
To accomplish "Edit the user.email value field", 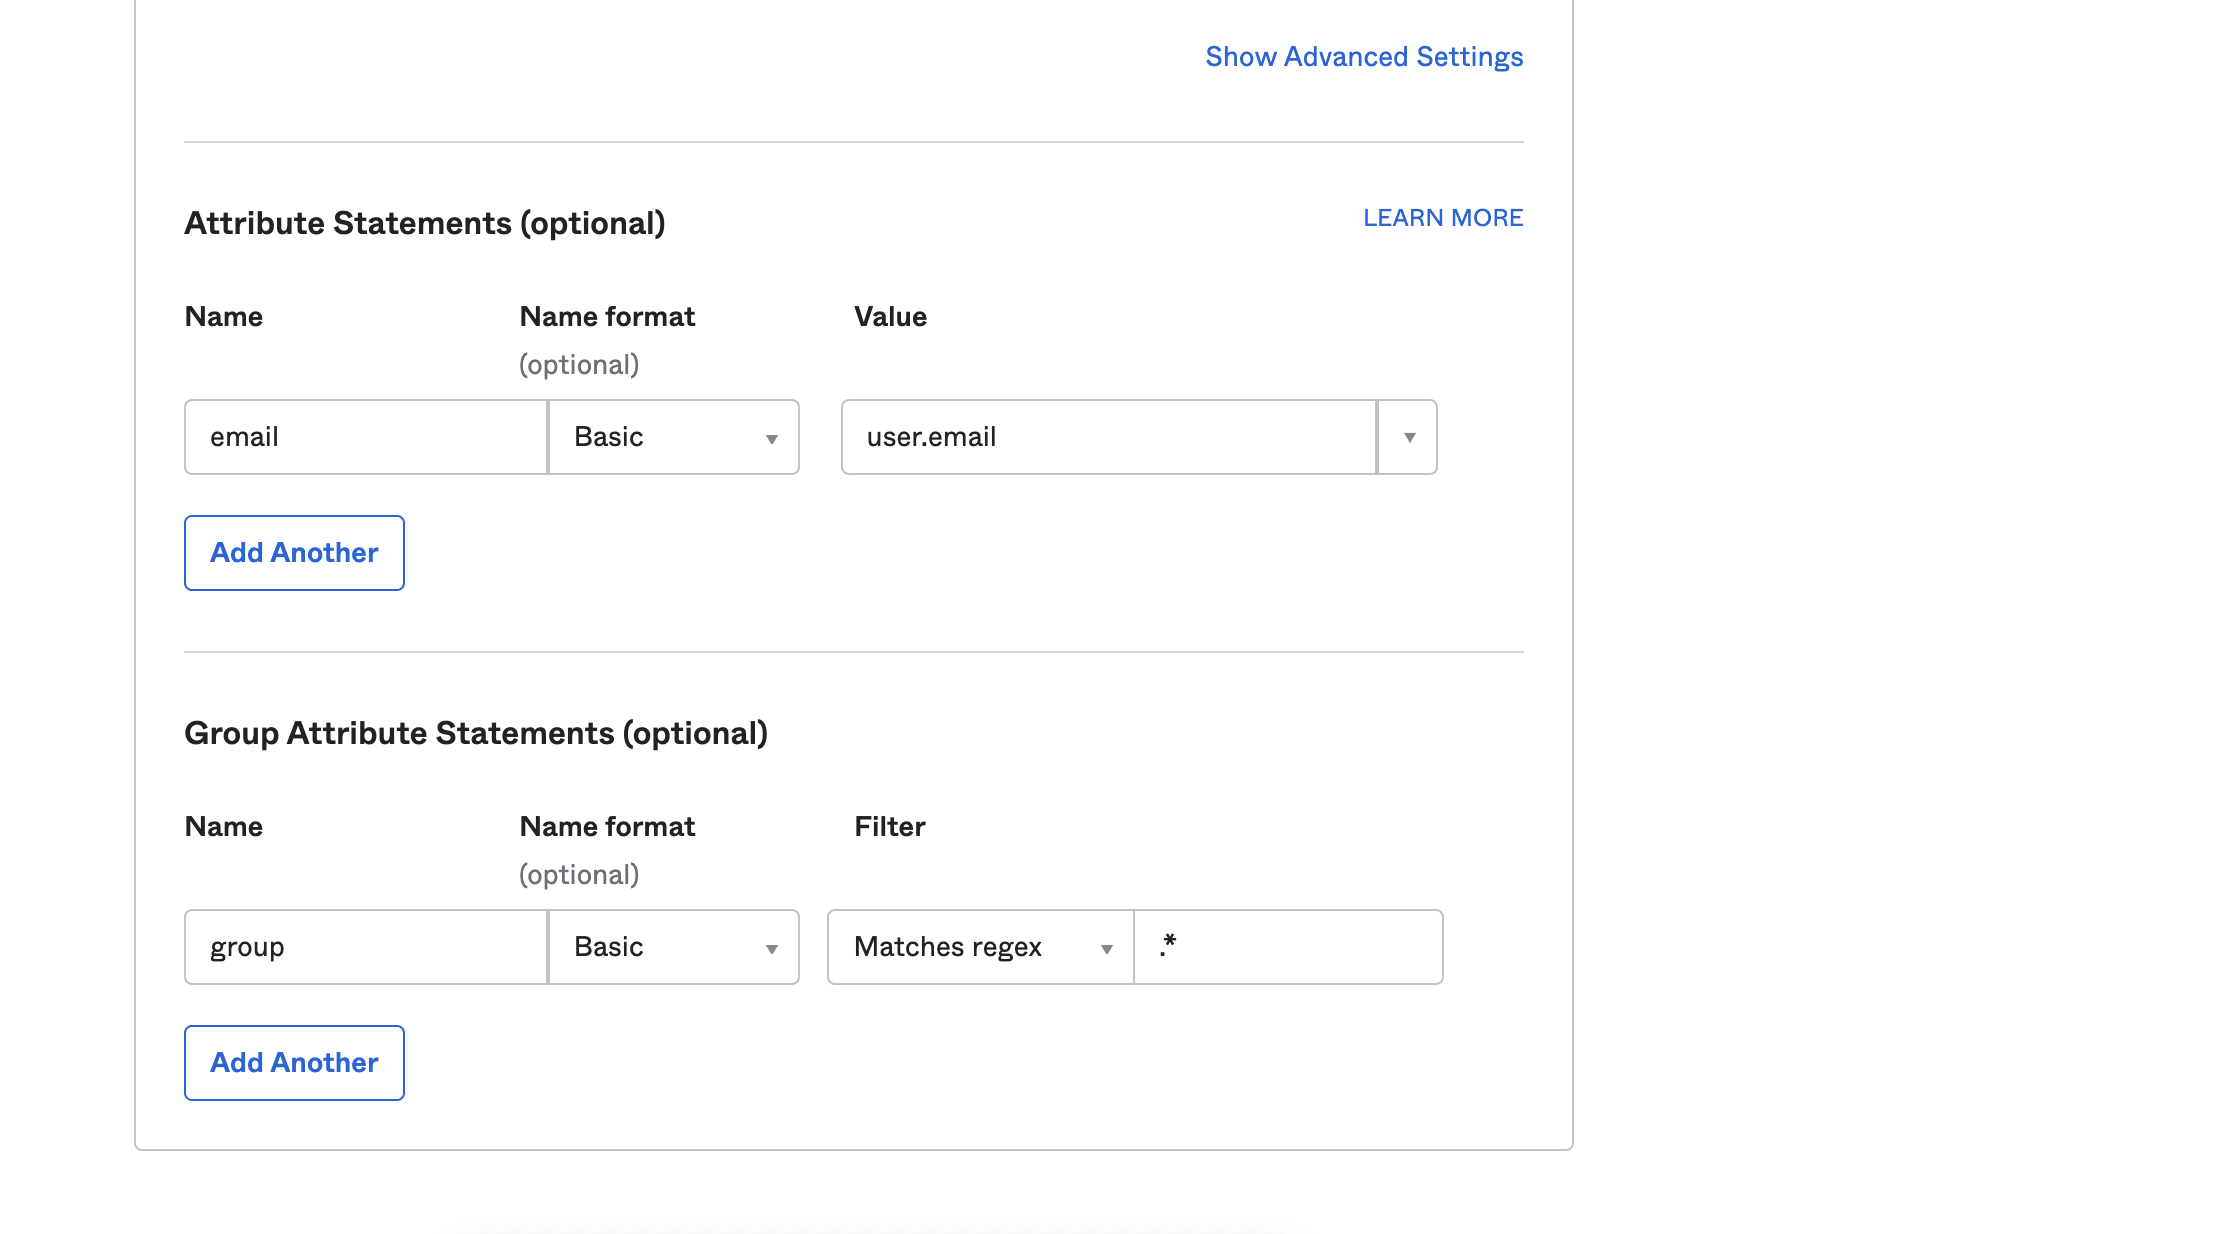I will pyautogui.click(x=1109, y=437).
